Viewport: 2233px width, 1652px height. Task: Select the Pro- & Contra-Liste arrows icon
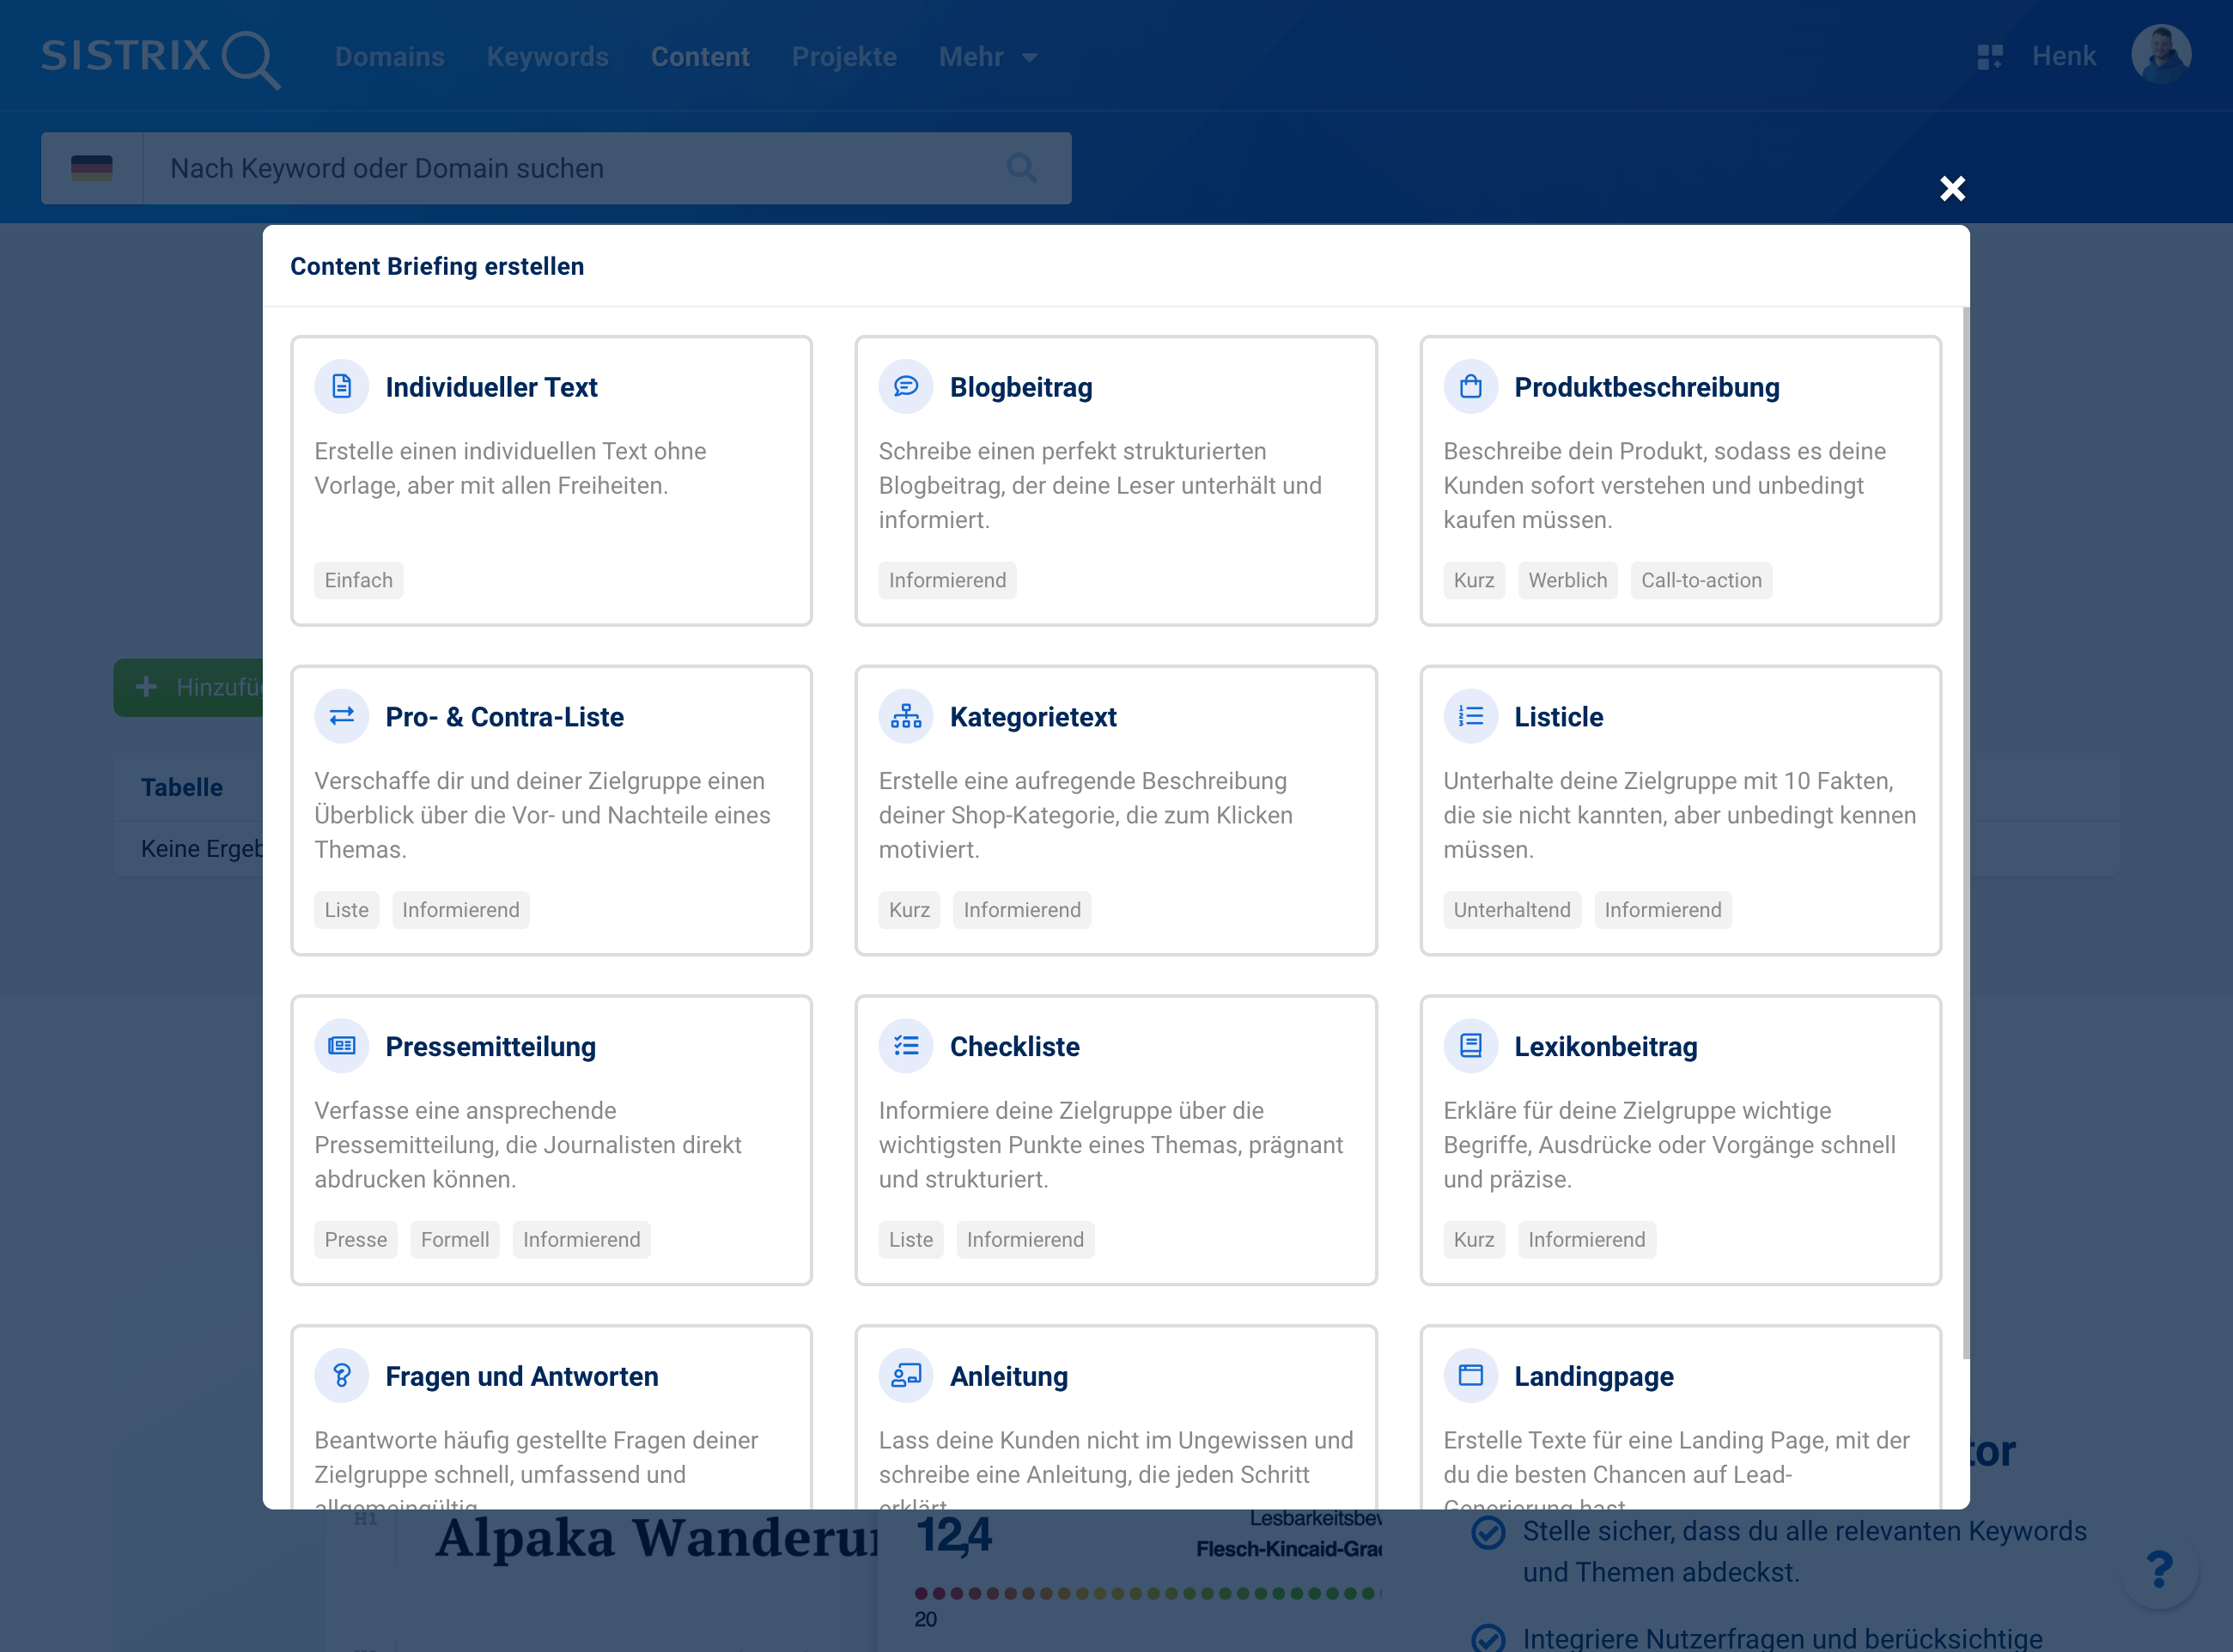pos(341,716)
